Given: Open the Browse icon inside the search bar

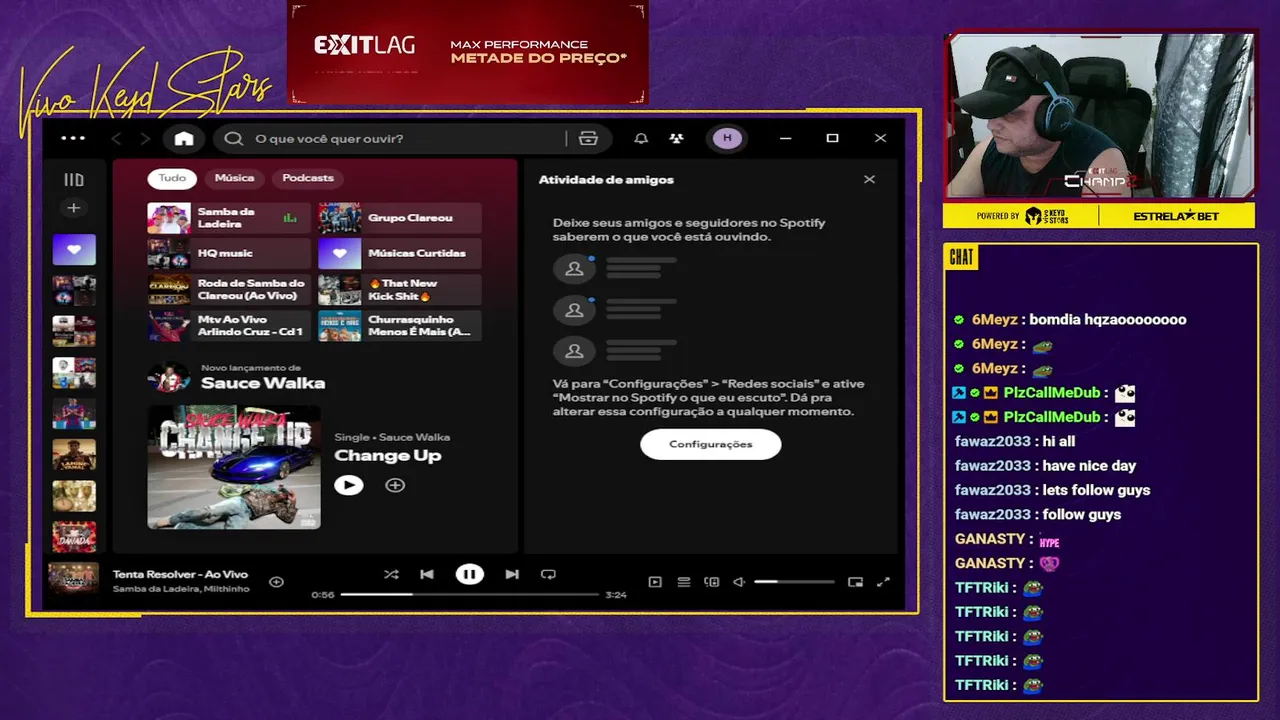Looking at the screenshot, I should [588, 138].
